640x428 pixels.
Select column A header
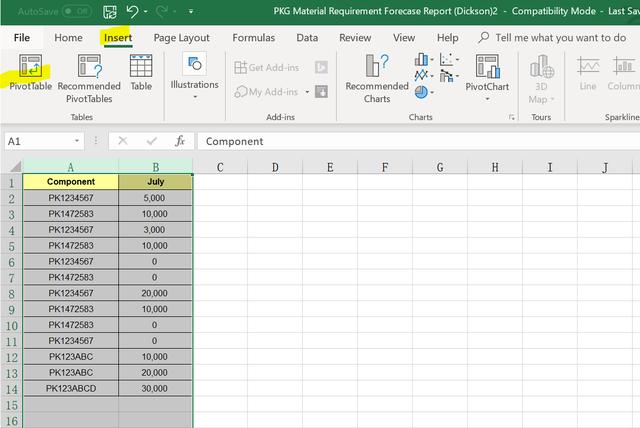(x=71, y=167)
